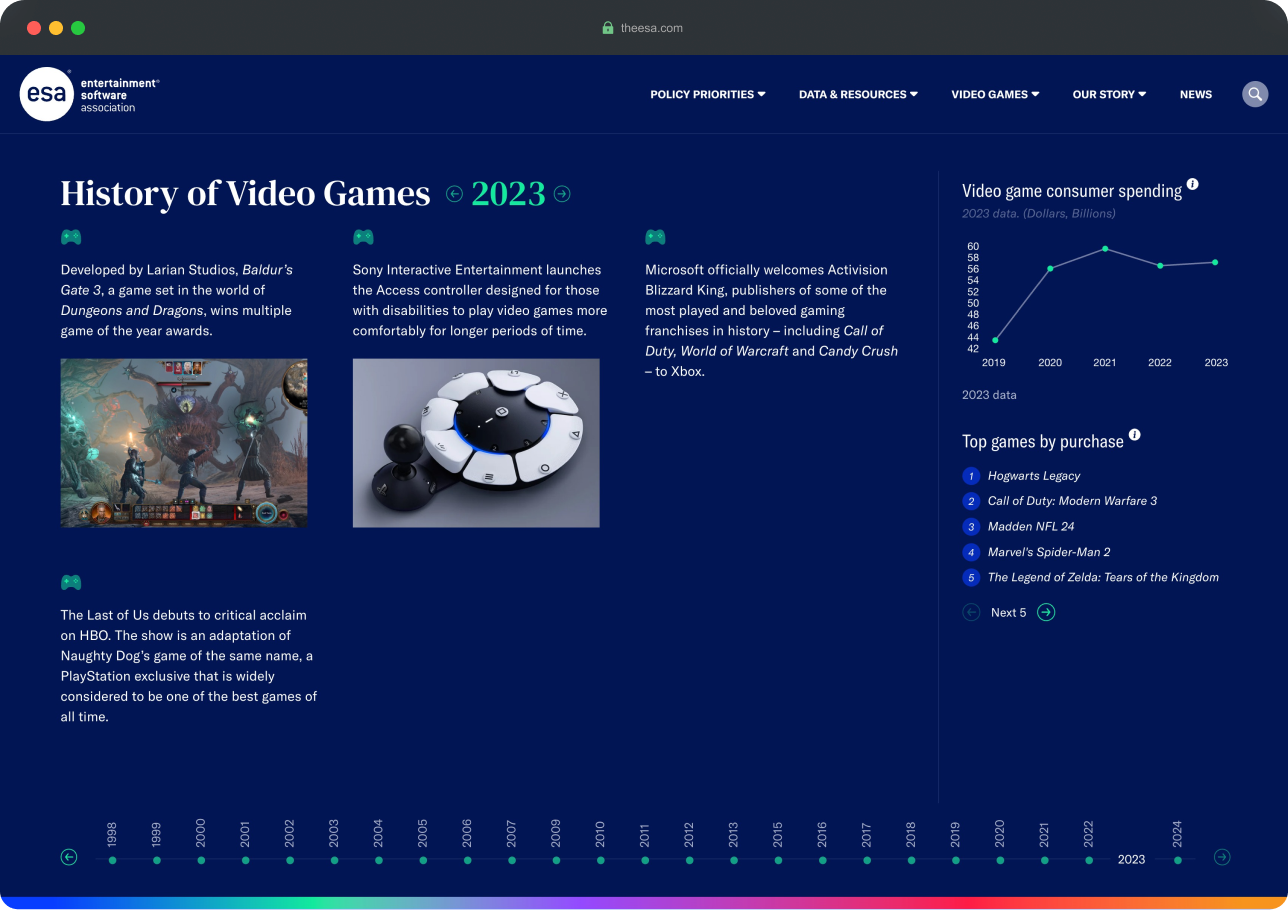Expand the Video Games menu
Image resolution: width=1288 pixels, height=910 pixels.
(995, 94)
